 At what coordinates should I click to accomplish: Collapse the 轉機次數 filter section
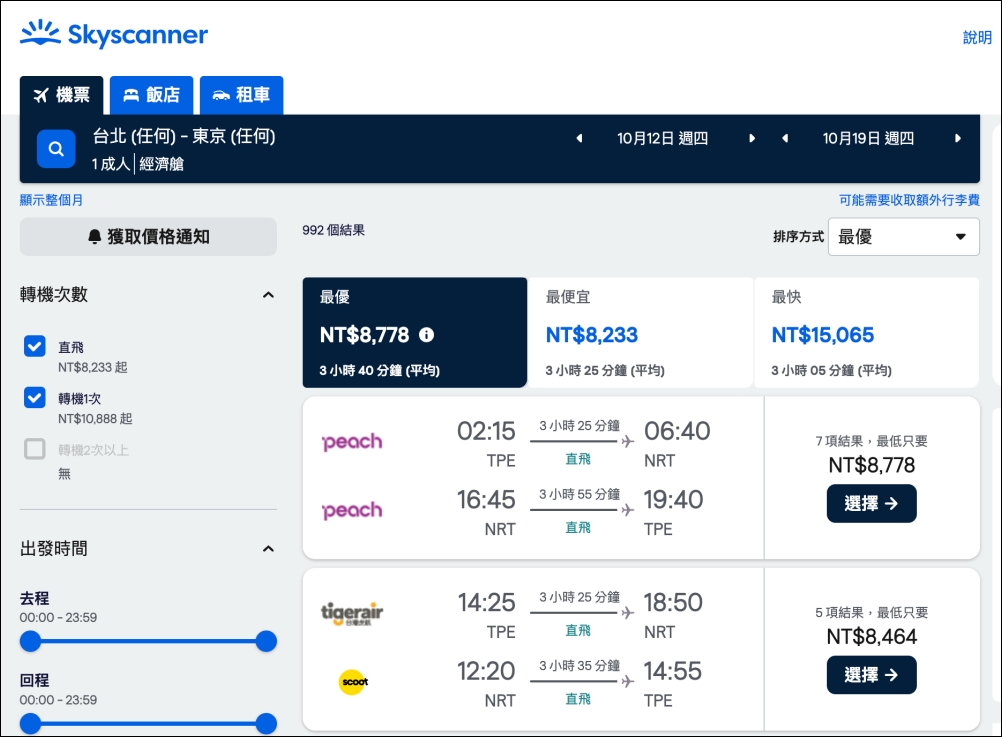(x=268, y=295)
